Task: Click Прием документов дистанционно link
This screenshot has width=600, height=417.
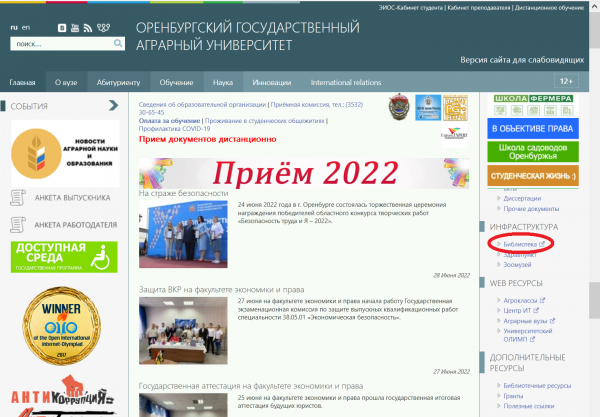Action: (207, 139)
